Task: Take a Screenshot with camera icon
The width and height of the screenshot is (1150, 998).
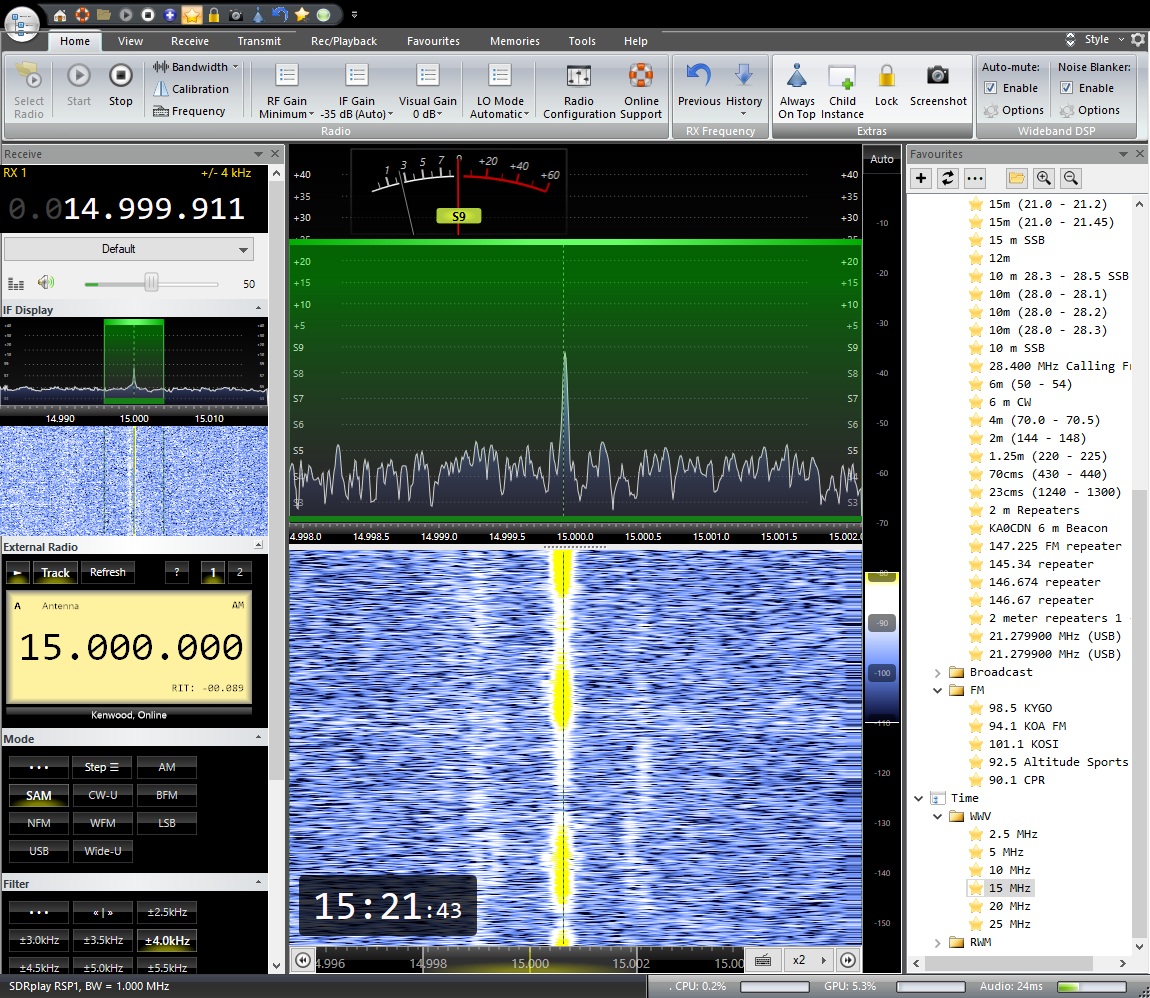Action: click(937, 76)
